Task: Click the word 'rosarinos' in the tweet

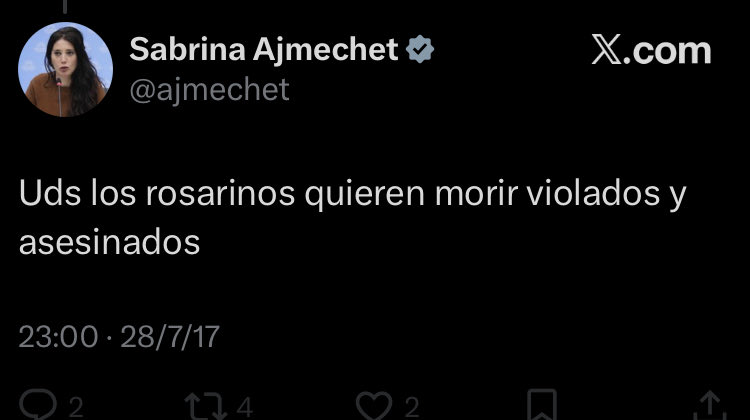Action: pos(220,194)
